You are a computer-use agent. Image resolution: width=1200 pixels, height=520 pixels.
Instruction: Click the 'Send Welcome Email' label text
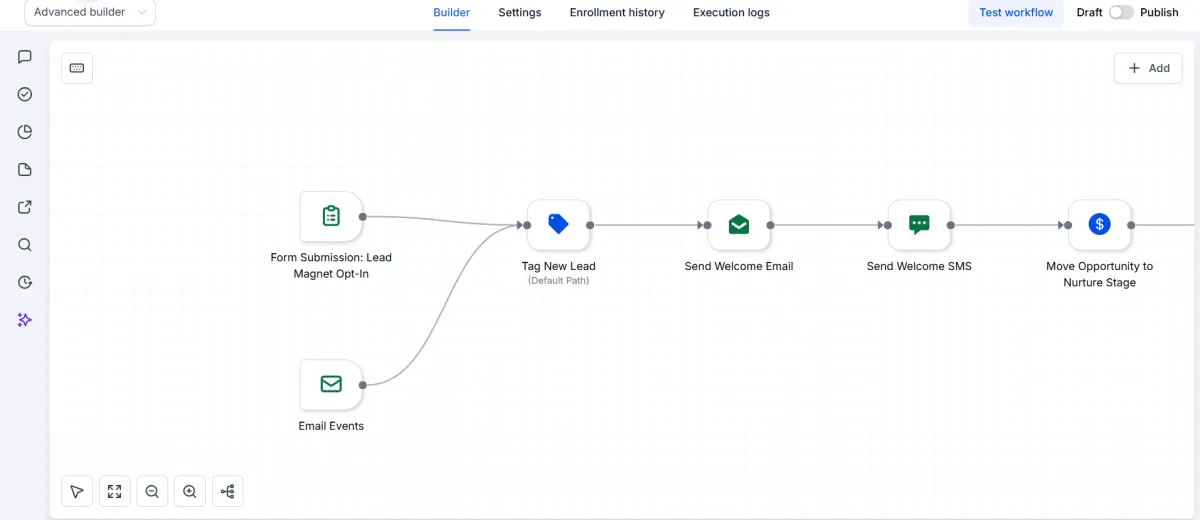click(739, 266)
